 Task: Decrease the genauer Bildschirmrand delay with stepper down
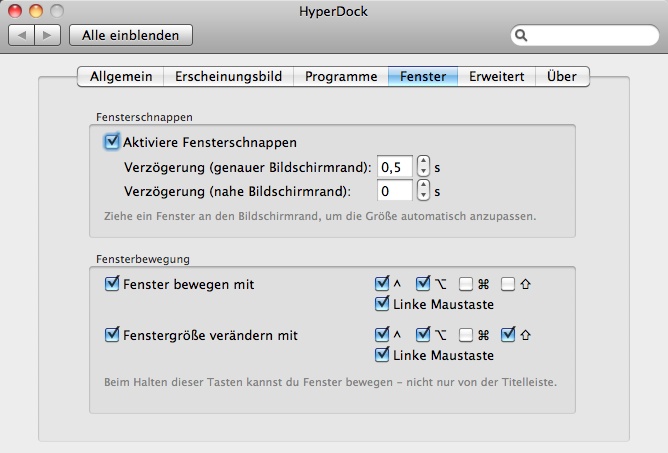pos(423,171)
